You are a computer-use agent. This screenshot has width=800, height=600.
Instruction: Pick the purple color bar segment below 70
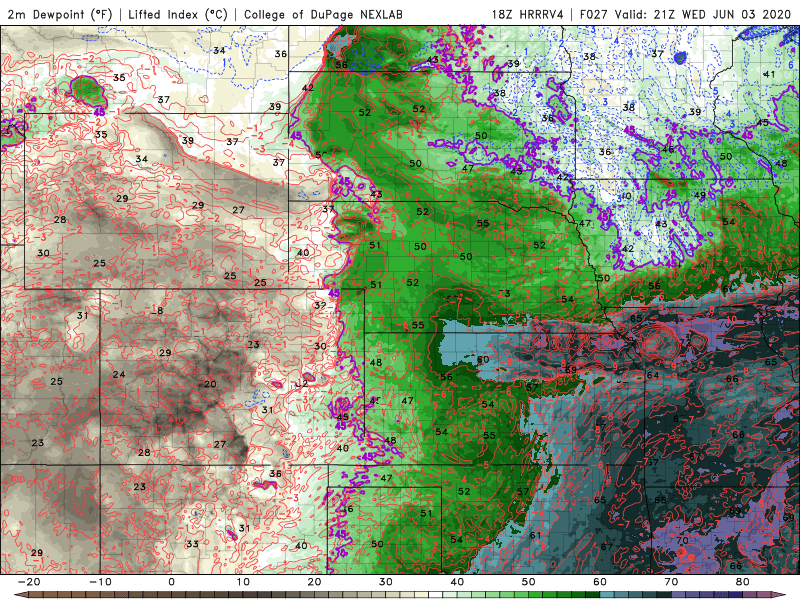click(679, 595)
